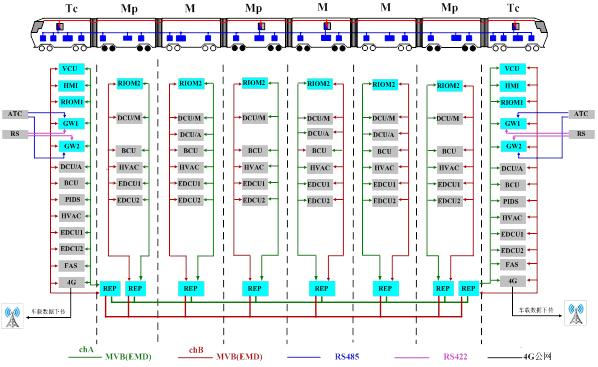598x367 pixels.
Task: Click the left antenna tower icon
Action: [12, 316]
